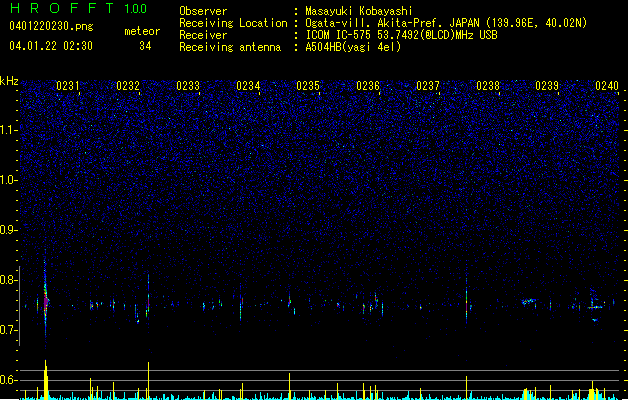Click the Observer field label
The image size is (629, 400).
tap(203, 11)
